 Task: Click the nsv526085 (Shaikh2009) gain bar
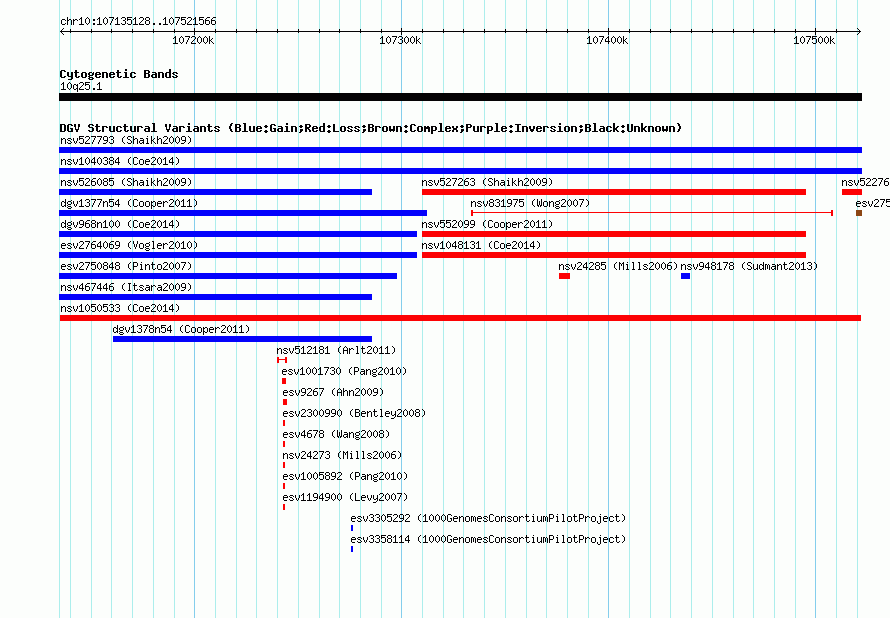[x=216, y=192]
